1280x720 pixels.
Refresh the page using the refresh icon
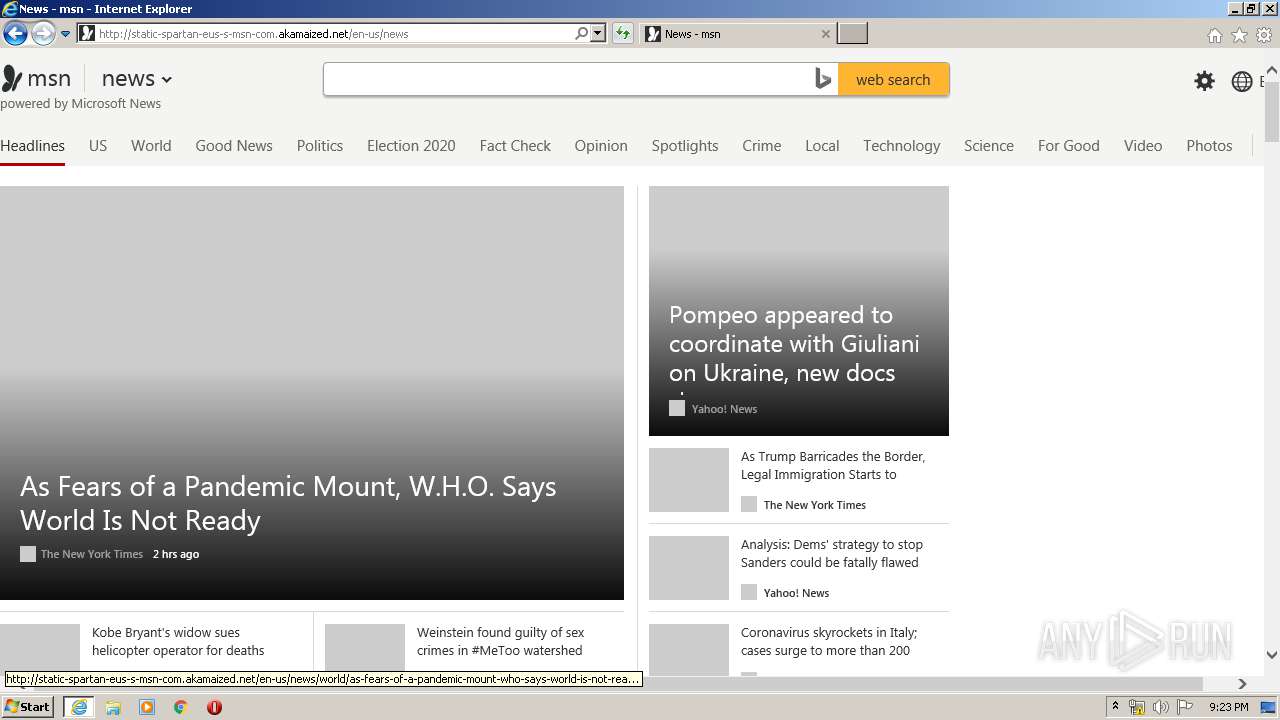pyautogui.click(x=623, y=33)
